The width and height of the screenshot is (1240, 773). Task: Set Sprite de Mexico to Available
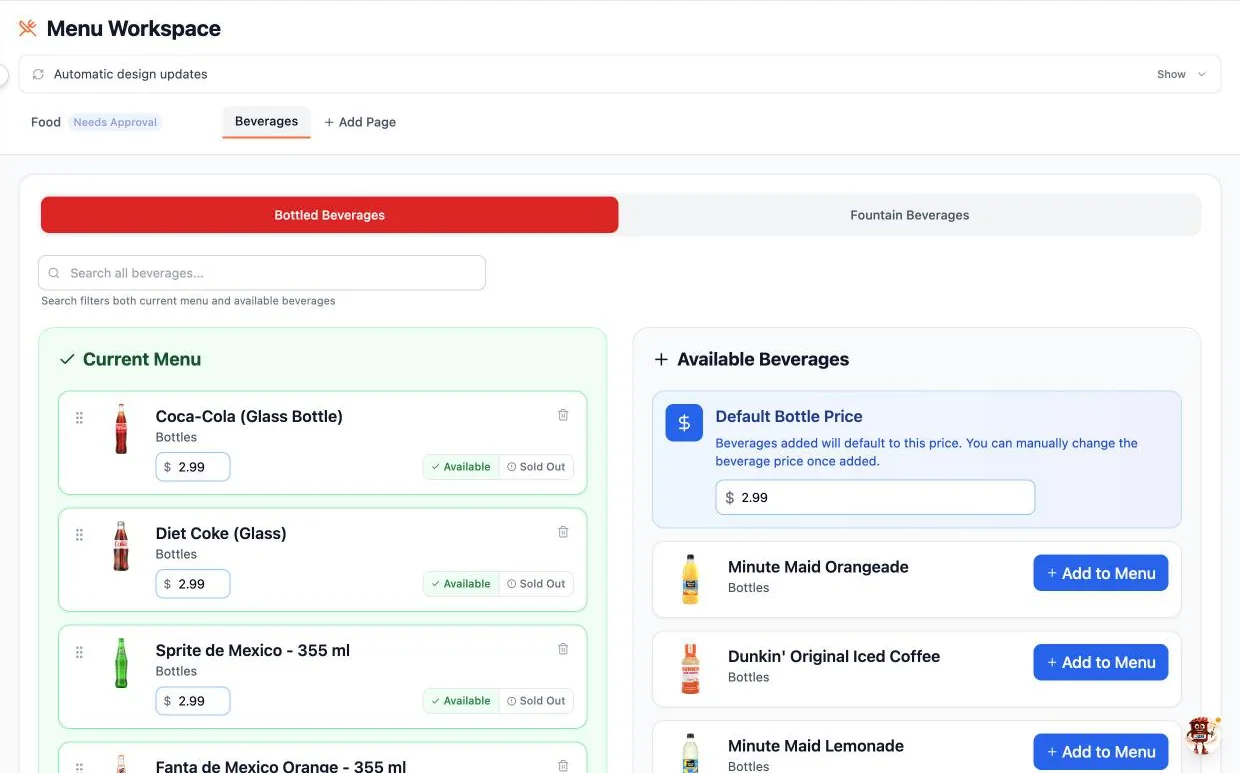point(461,701)
